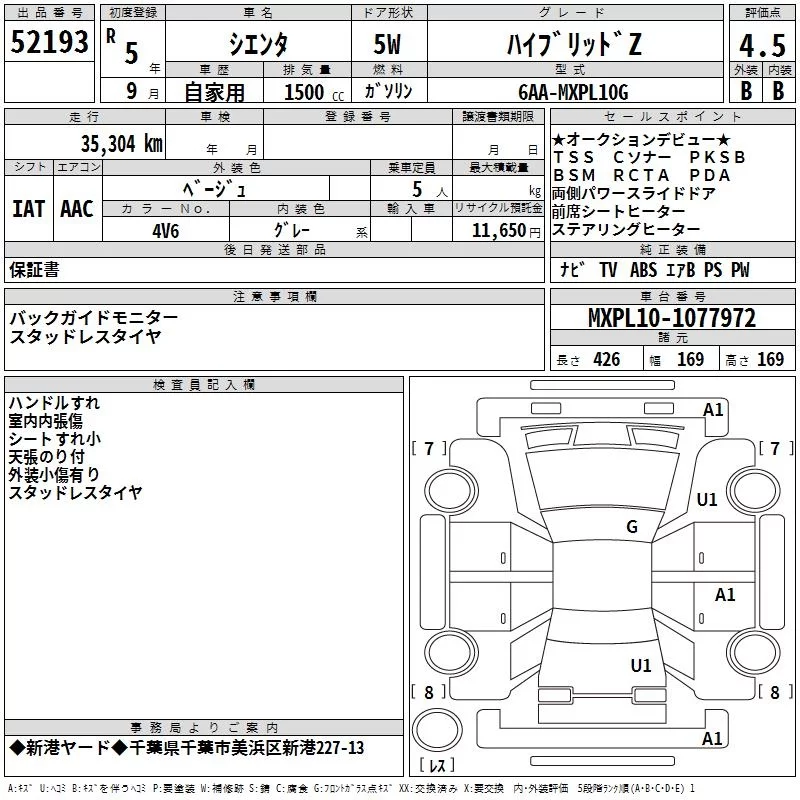
Task: Click seating capacity 5 人
Action: (429, 190)
